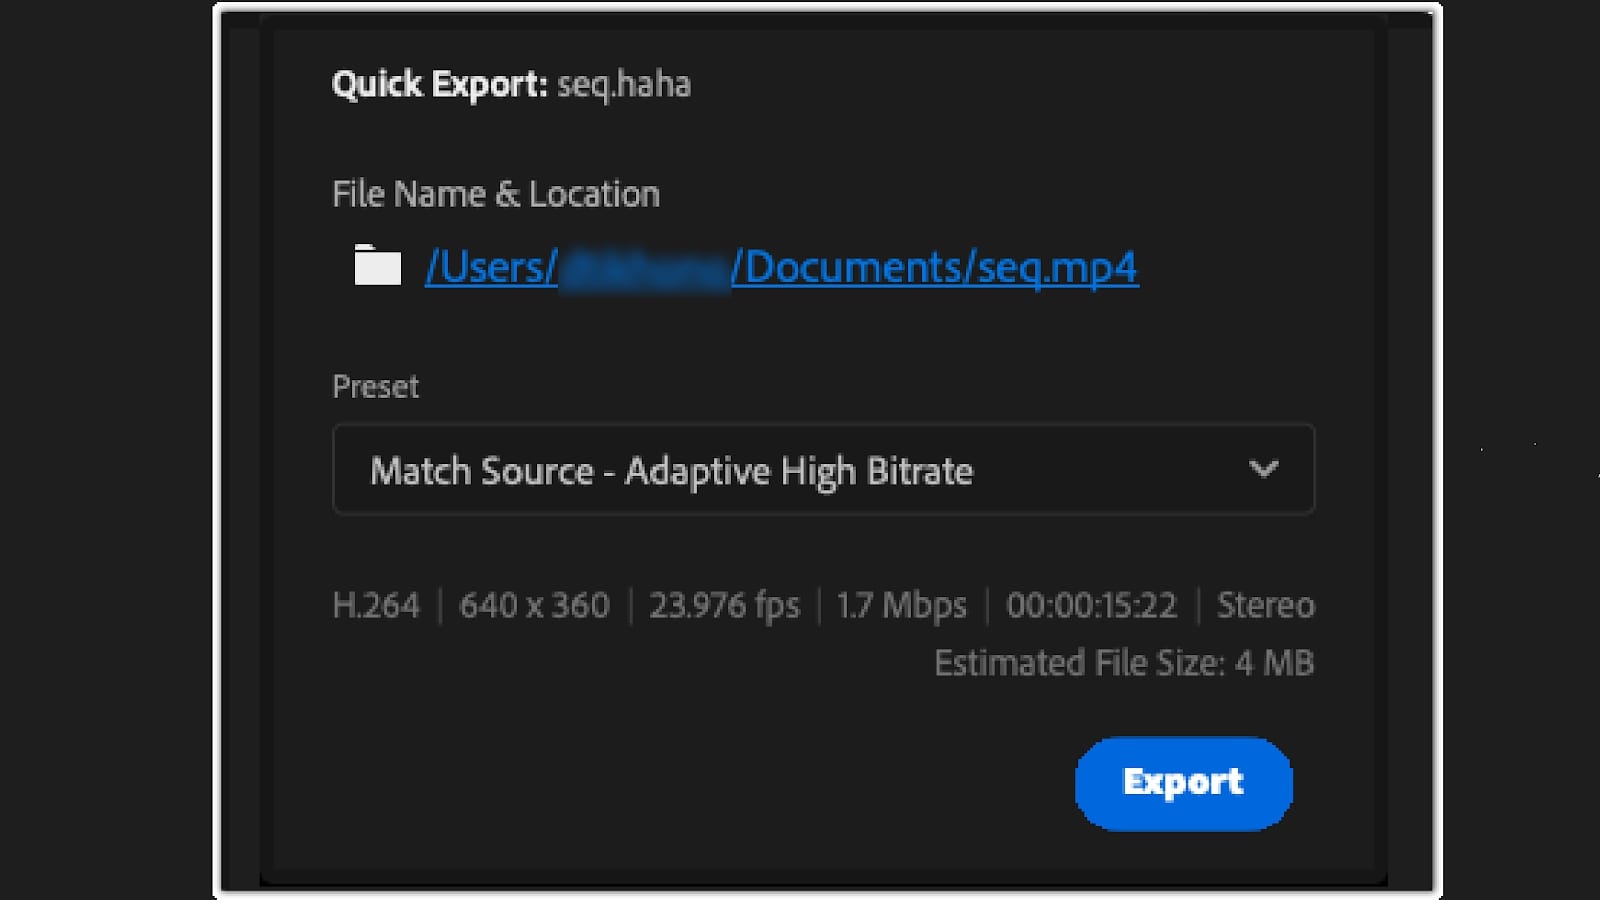
Task: Select the 'Quick Export: seq.haha' heading text
Action: tap(511, 84)
